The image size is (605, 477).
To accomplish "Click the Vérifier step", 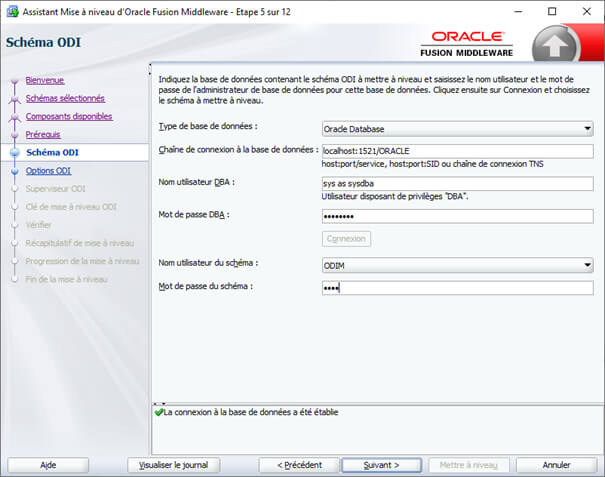I will [x=38, y=225].
